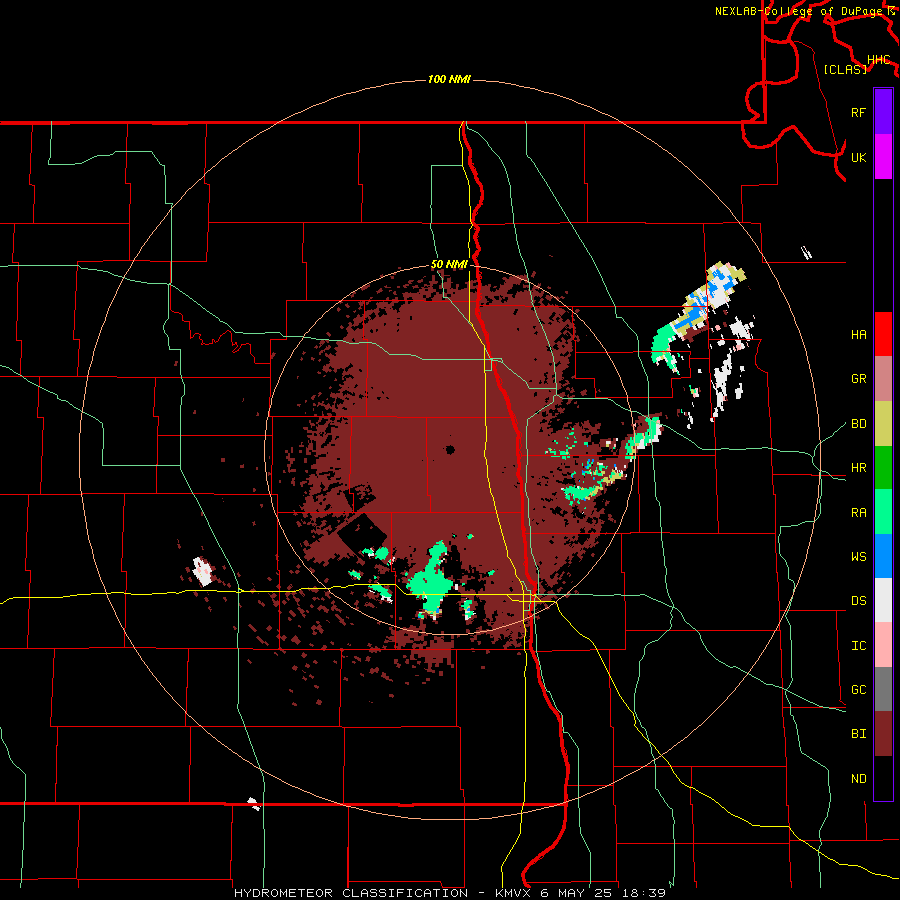Select the blue WS legend swatch

pos(883,556)
